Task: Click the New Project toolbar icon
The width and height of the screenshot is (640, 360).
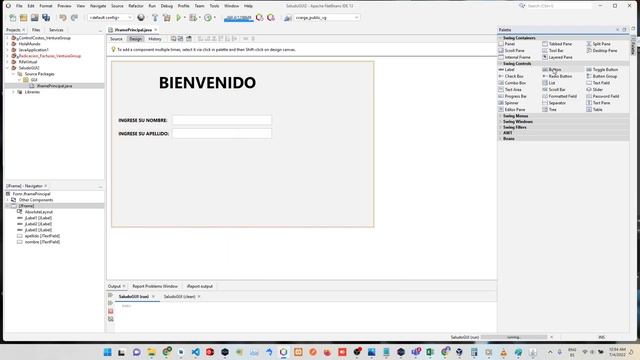Action: 24,18
